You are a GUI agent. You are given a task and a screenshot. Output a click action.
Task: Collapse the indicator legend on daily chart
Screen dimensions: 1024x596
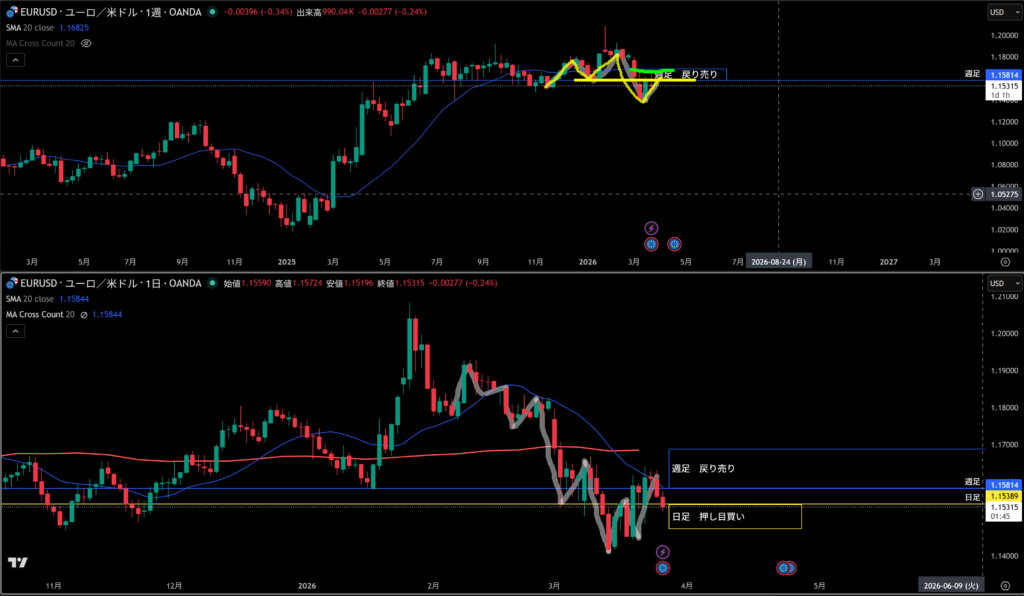click(x=15, y=331)
